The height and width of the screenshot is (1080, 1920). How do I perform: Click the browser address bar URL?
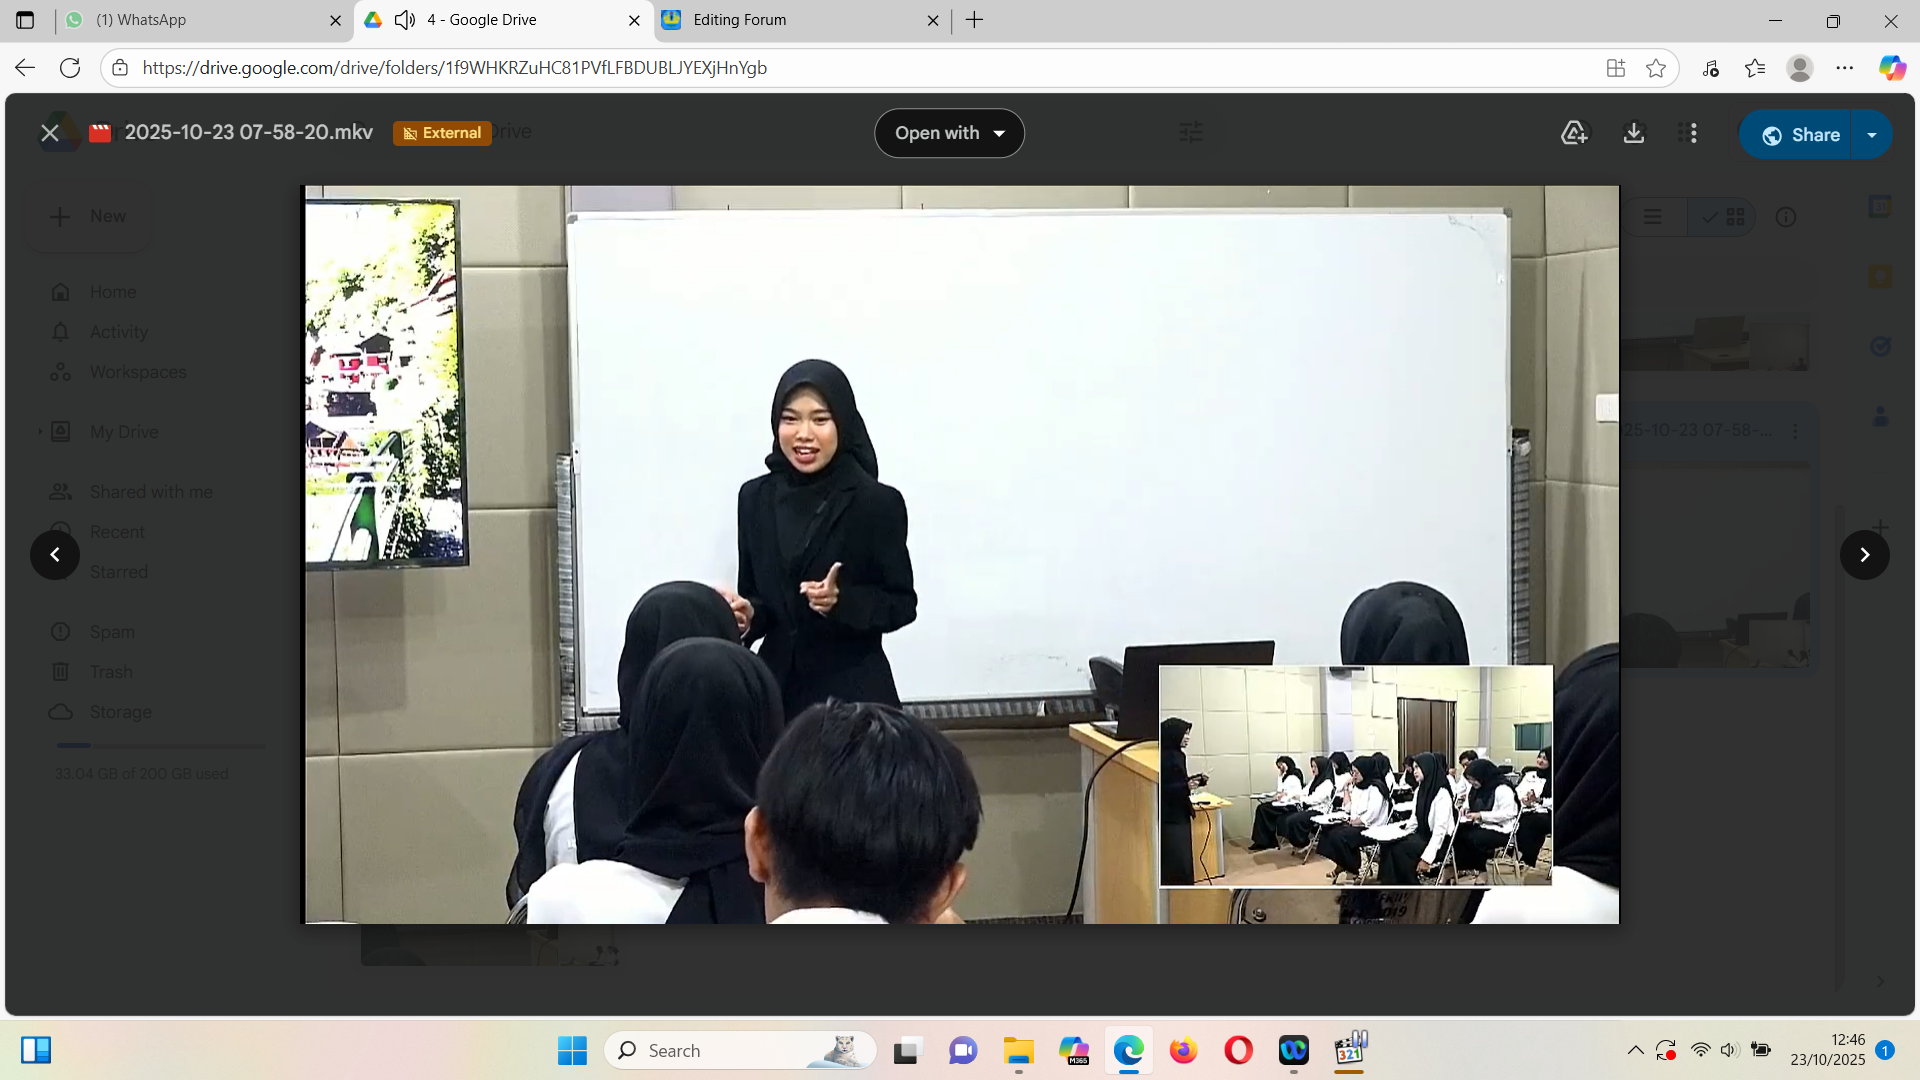pyautogui.click(x=455, y=68)
